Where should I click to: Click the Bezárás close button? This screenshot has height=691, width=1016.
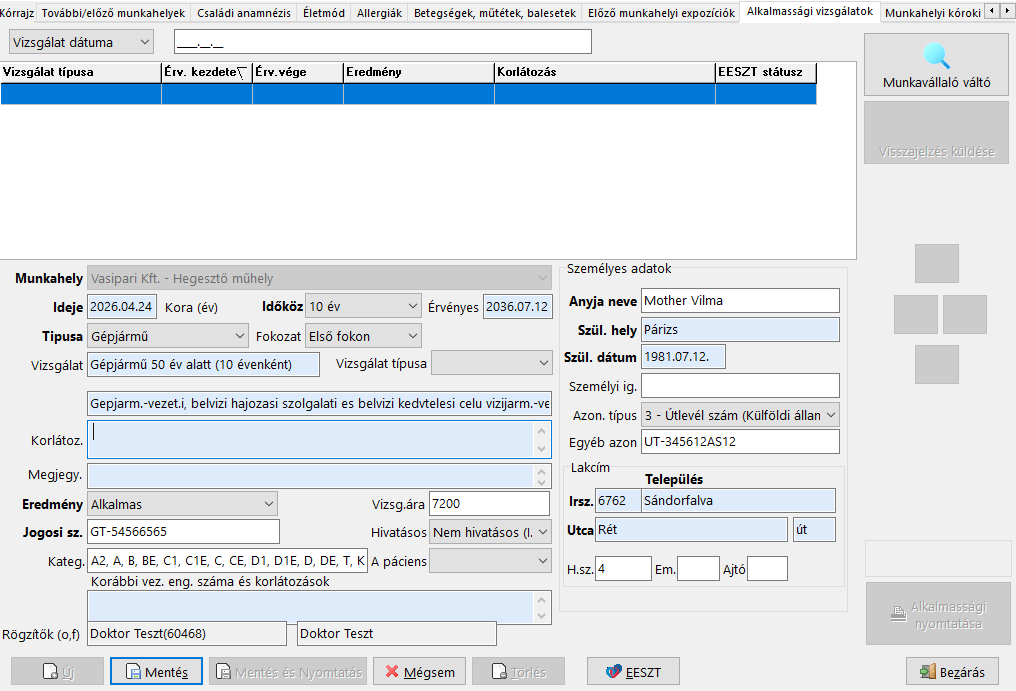tap(952, 672)
